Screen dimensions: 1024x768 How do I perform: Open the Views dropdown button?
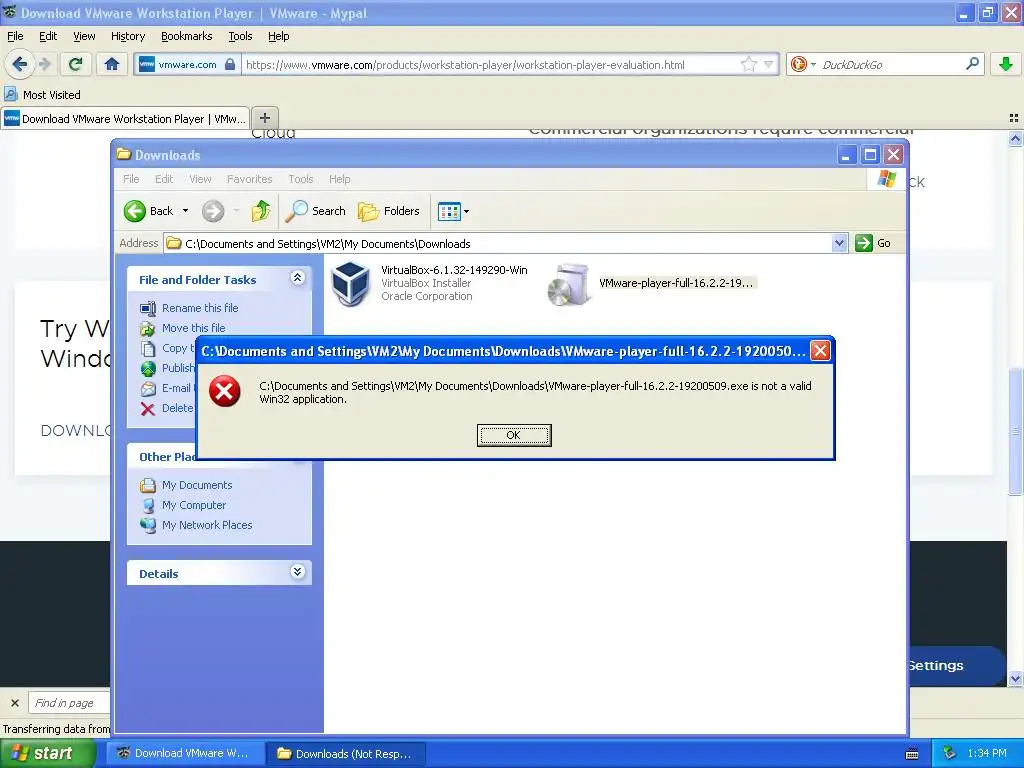[x=453, y=211]
